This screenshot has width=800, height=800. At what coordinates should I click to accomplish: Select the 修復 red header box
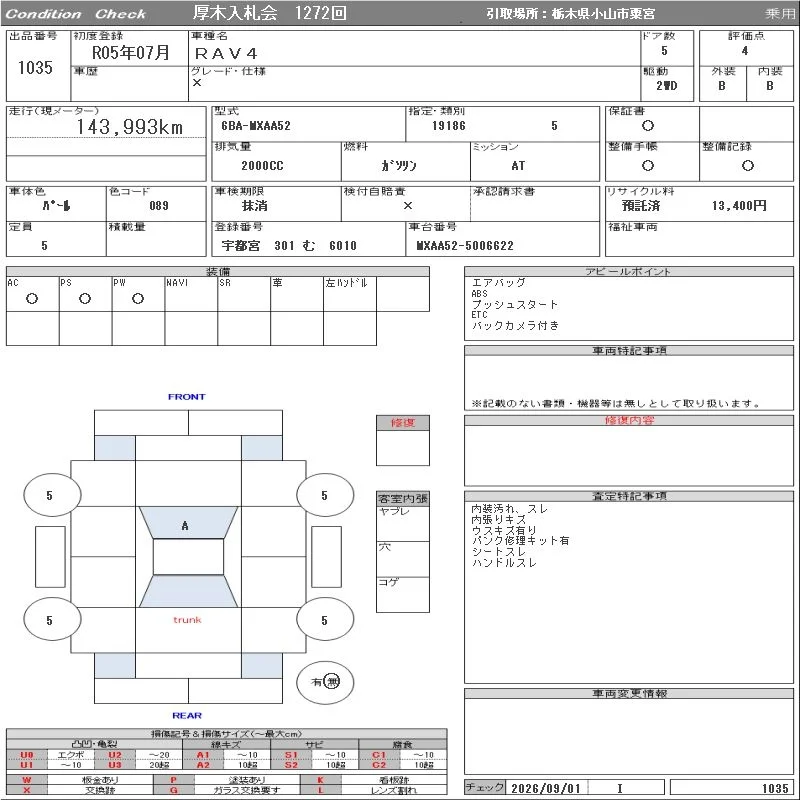pos(403,423)
